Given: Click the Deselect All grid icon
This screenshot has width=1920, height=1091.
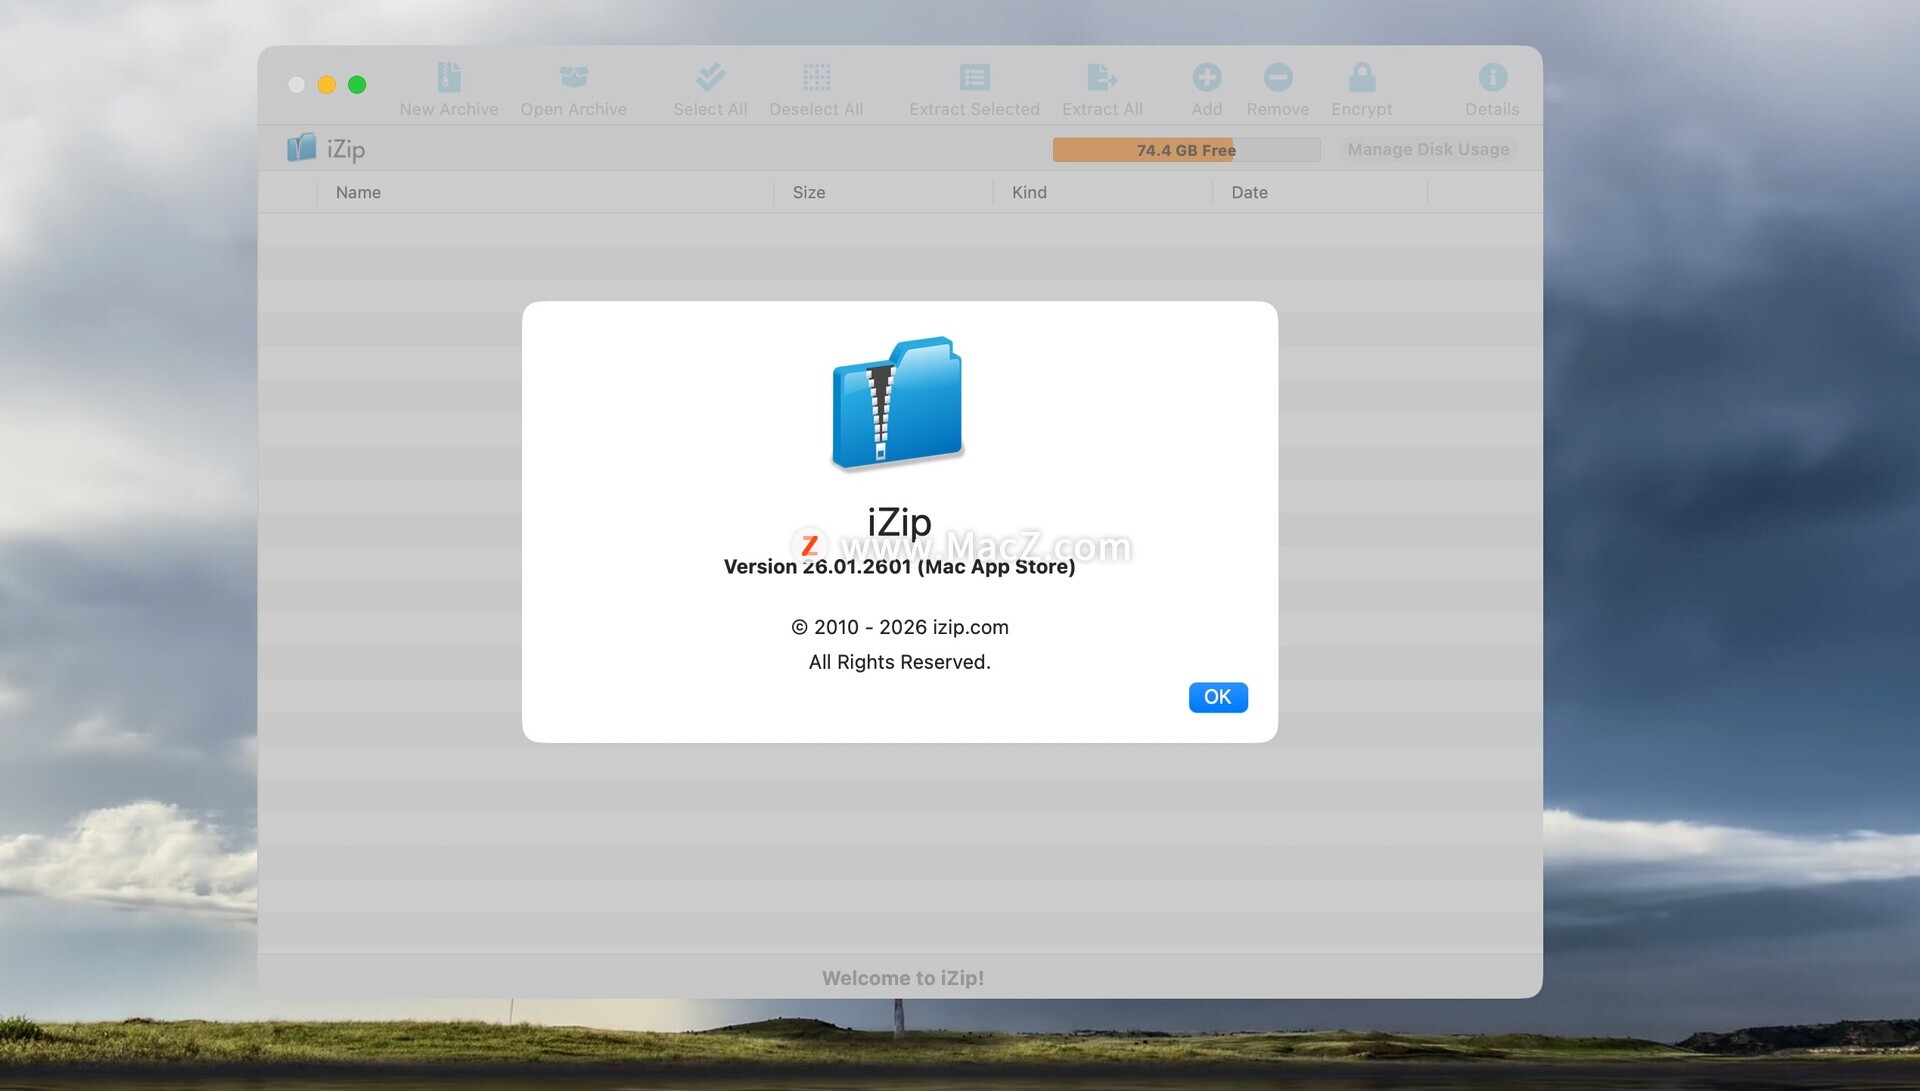Looking at the screenshot, I should click(x=816, y=78).
